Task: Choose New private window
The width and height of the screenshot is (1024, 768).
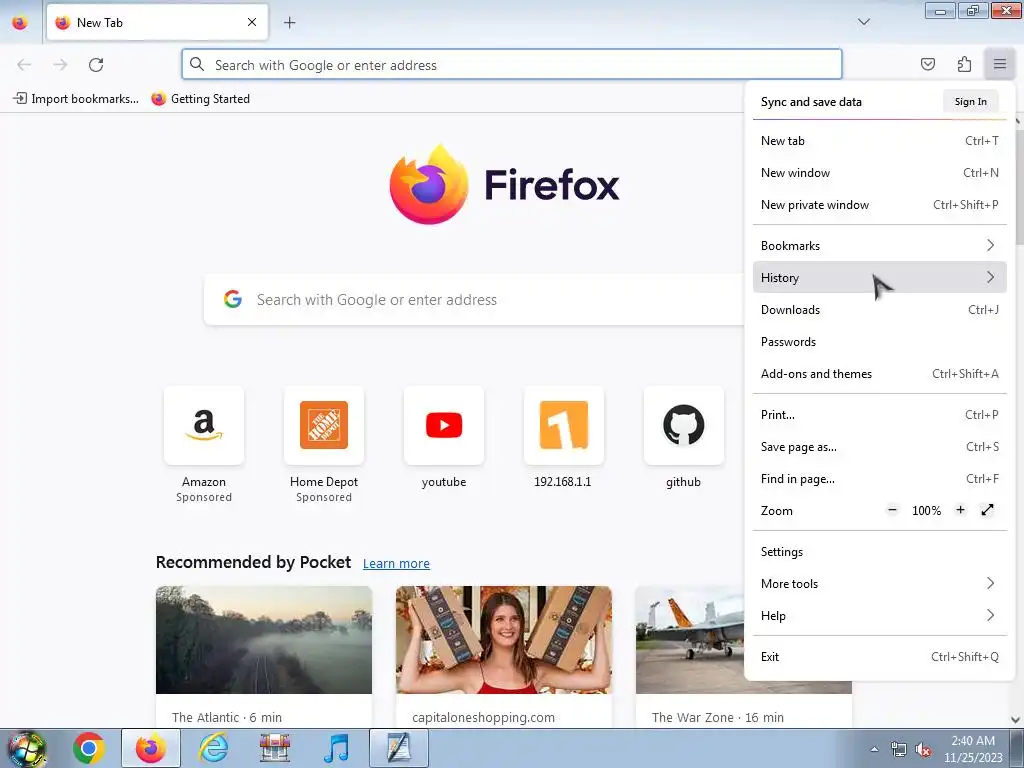Action: pos(879,204)
